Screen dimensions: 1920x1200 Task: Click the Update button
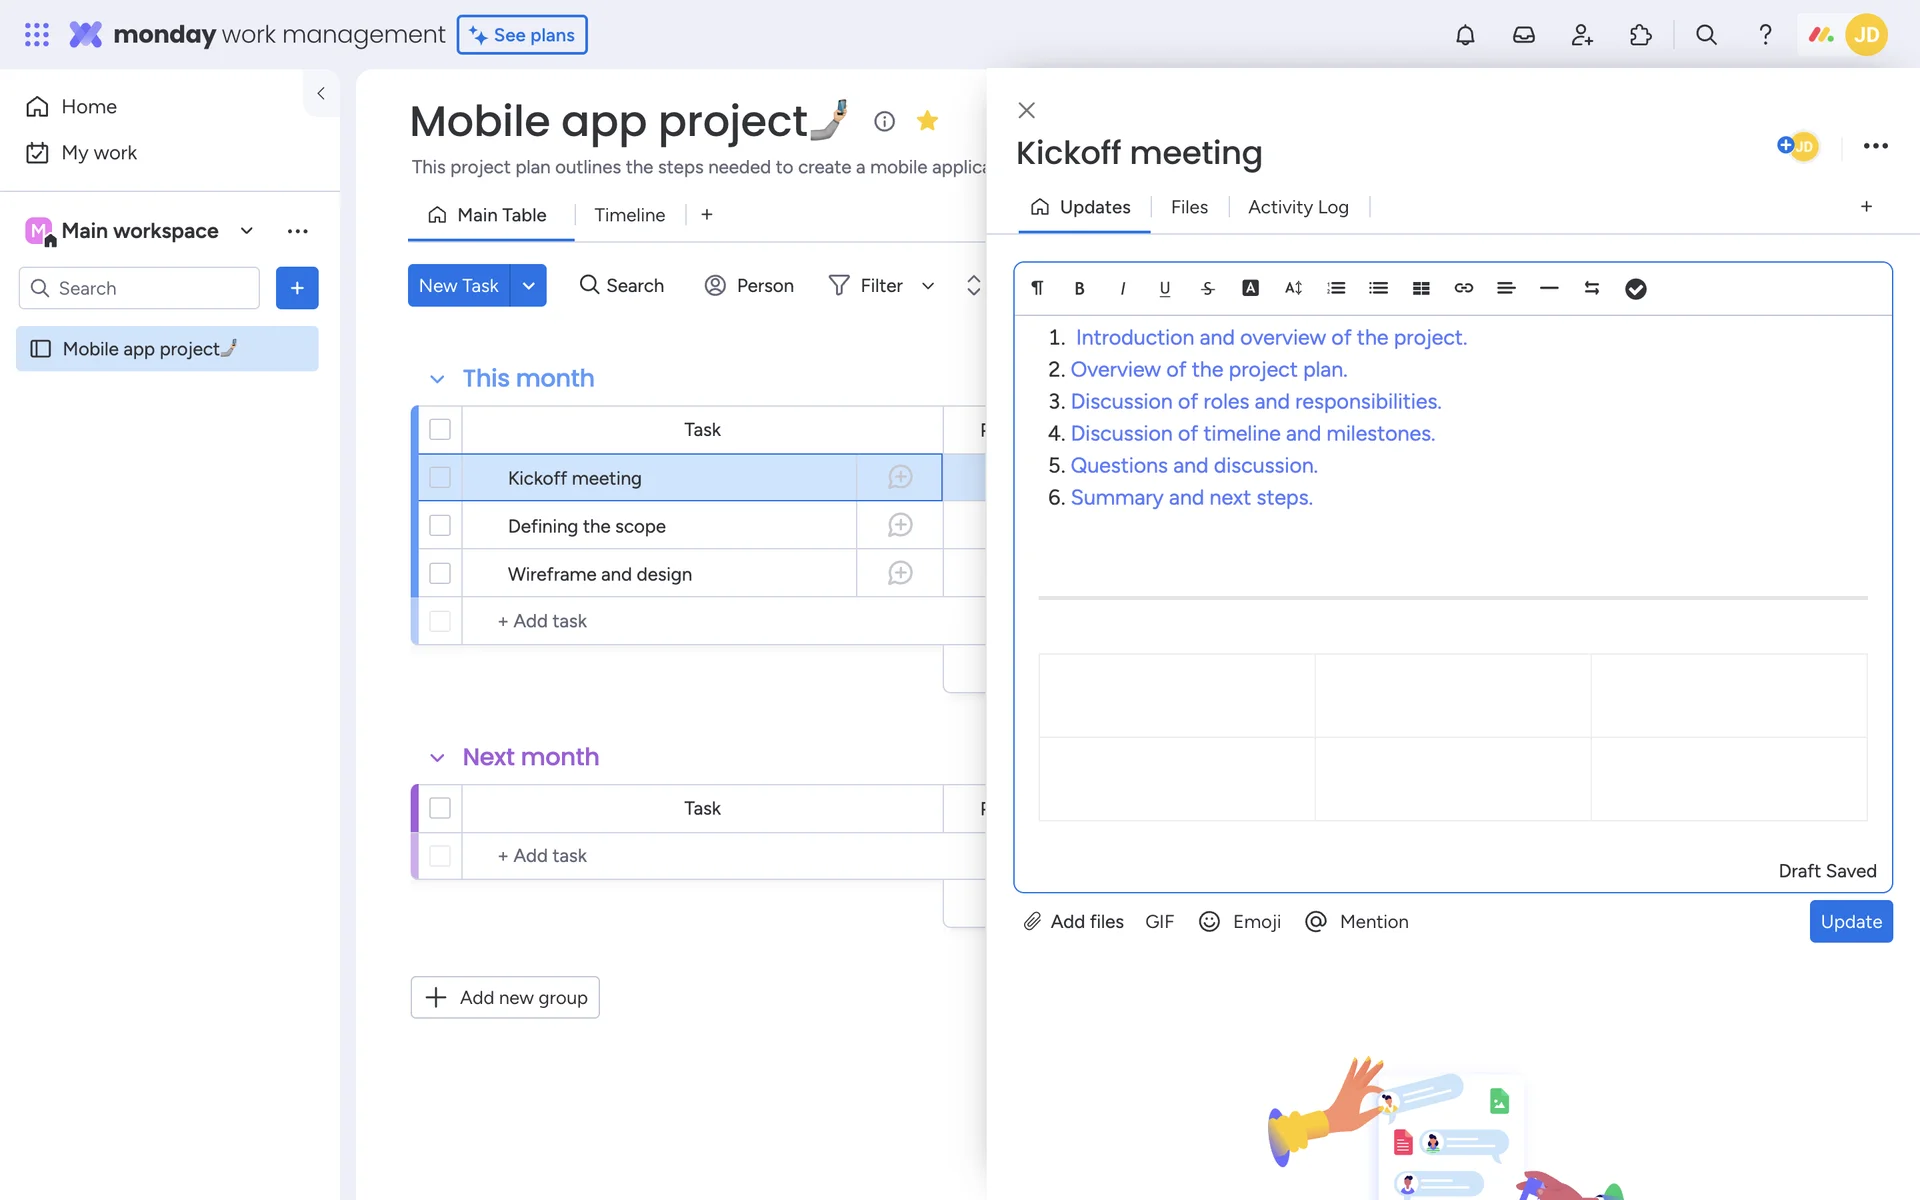[1850, 921]
